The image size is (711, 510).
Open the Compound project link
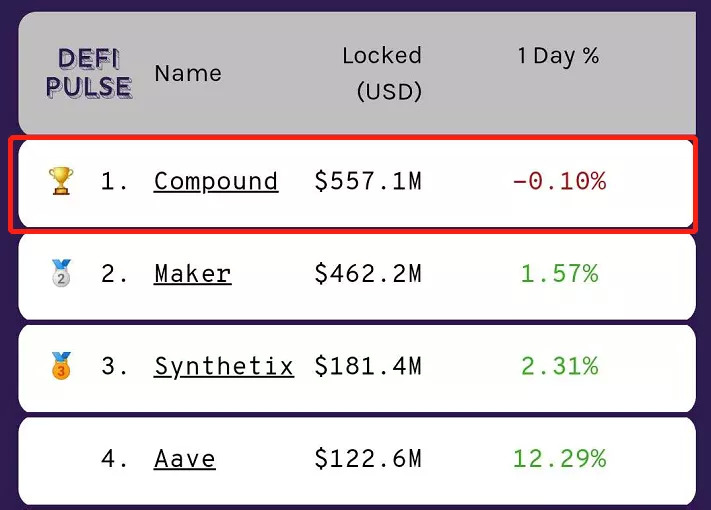(216, 182)
